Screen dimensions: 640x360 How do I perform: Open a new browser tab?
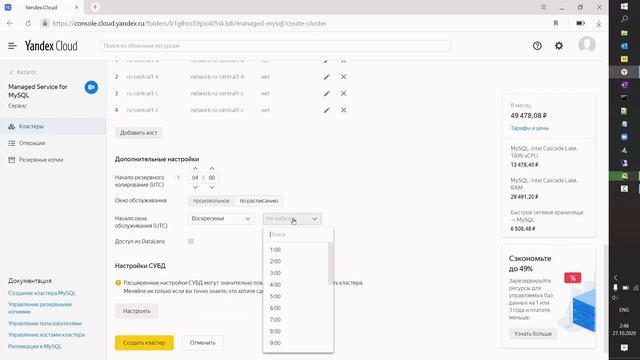[x=95, y=7]
